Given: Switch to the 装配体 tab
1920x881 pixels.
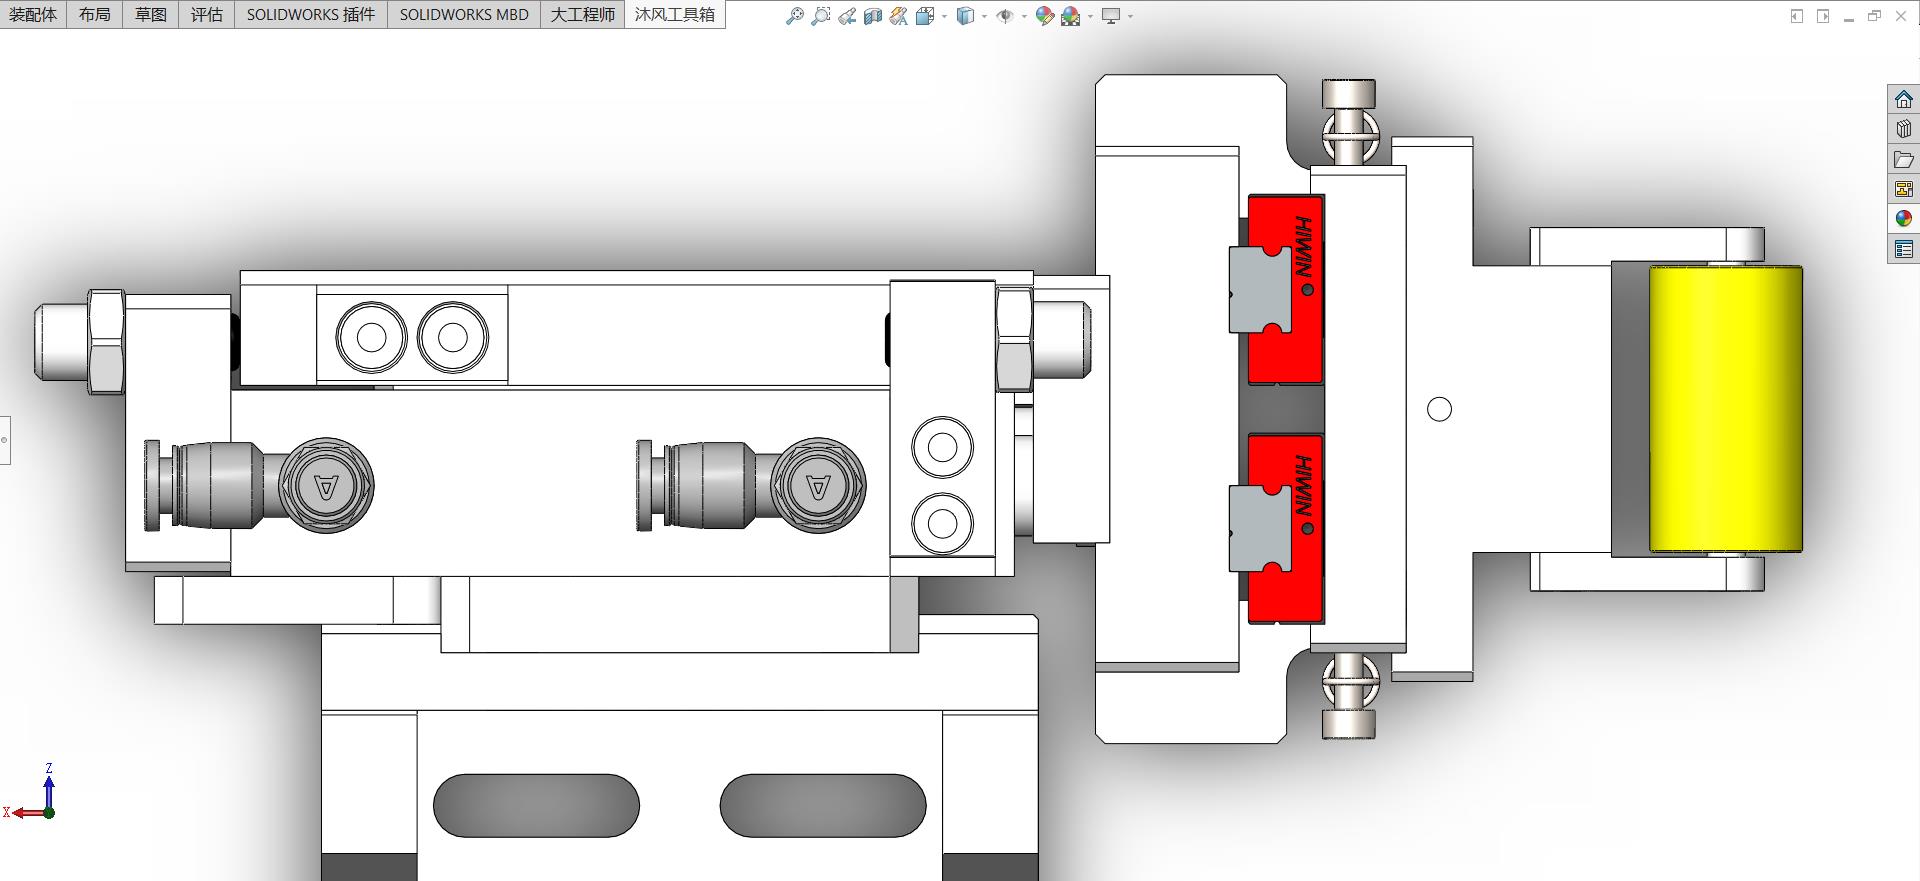Looking at the screenshot, I should coord(33,14).
